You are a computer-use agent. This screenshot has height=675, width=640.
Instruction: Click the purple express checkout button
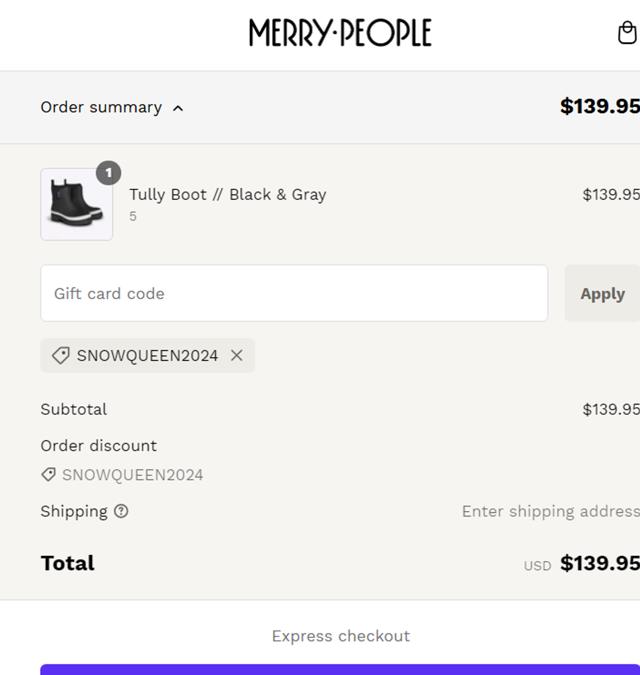[x=340, y=669]
